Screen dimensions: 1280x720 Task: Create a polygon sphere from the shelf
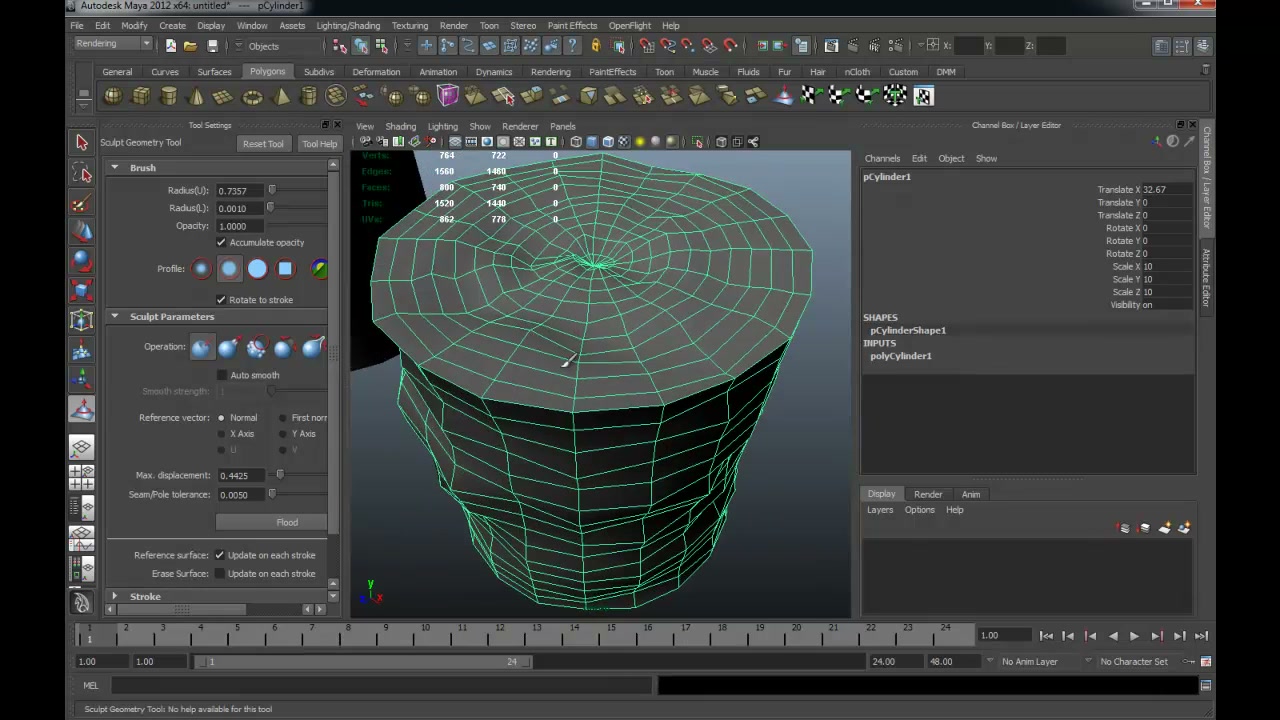tap(113, 96)
